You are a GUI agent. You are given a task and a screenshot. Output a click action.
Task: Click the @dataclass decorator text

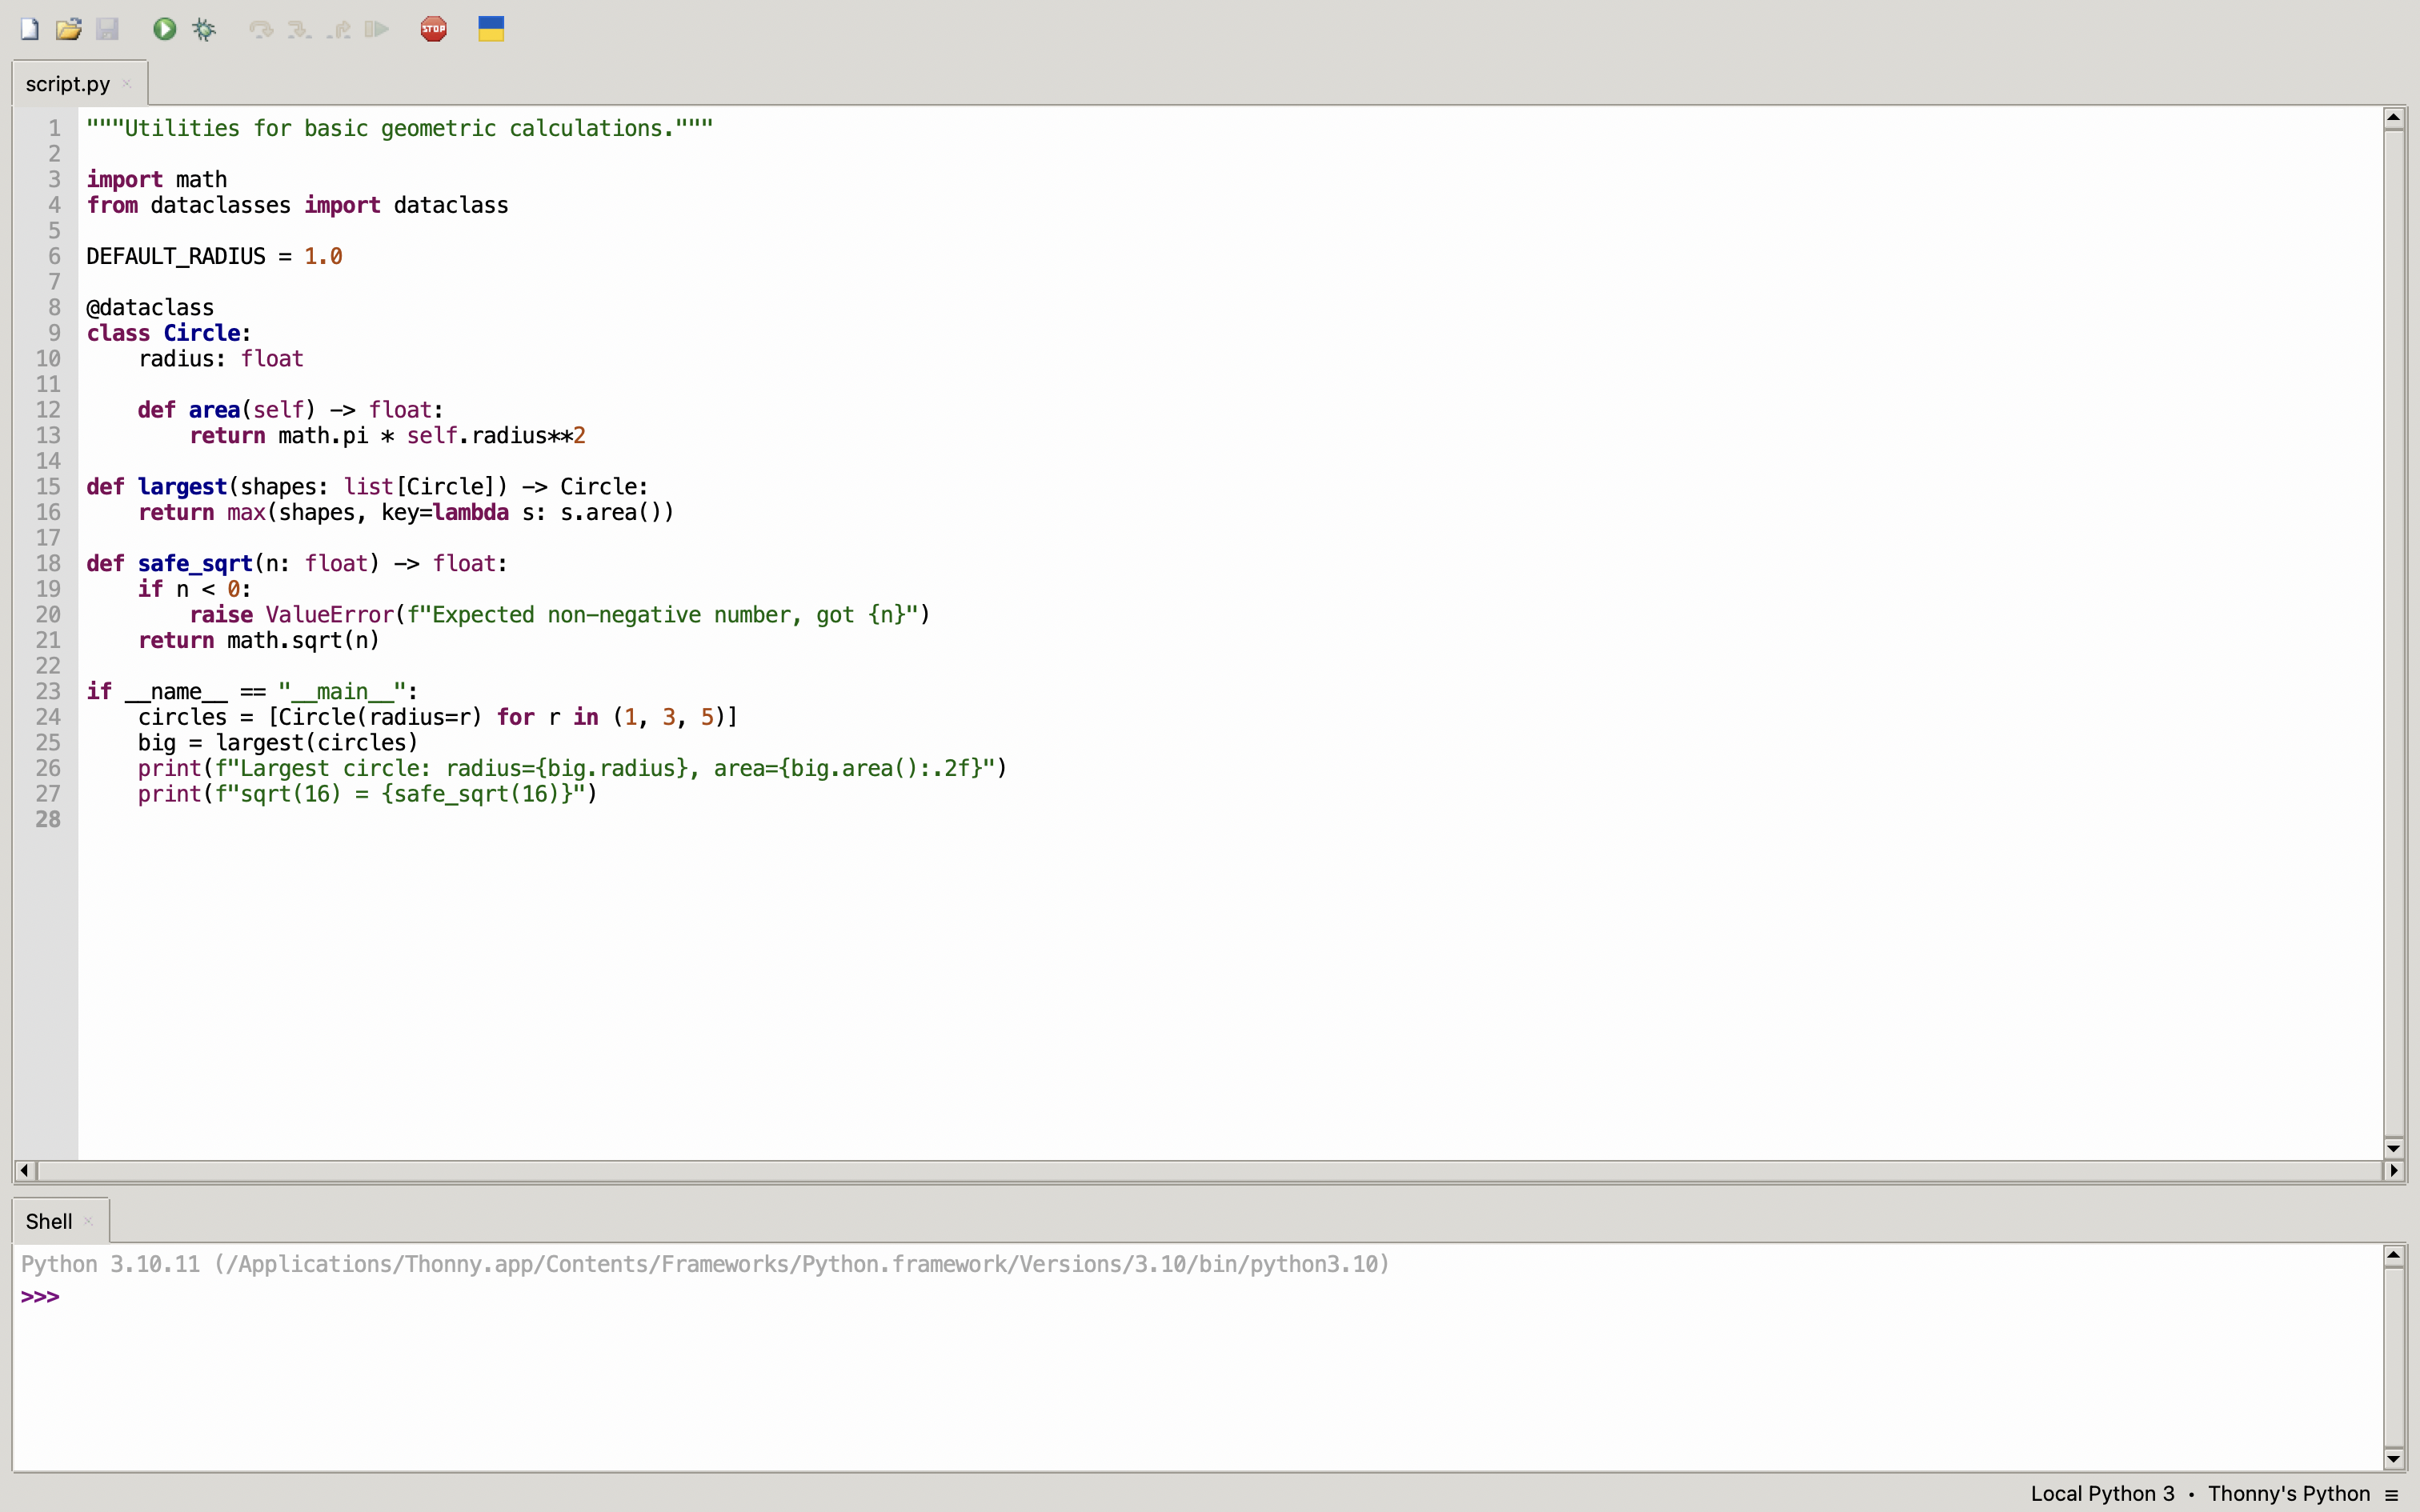[150, 307]
